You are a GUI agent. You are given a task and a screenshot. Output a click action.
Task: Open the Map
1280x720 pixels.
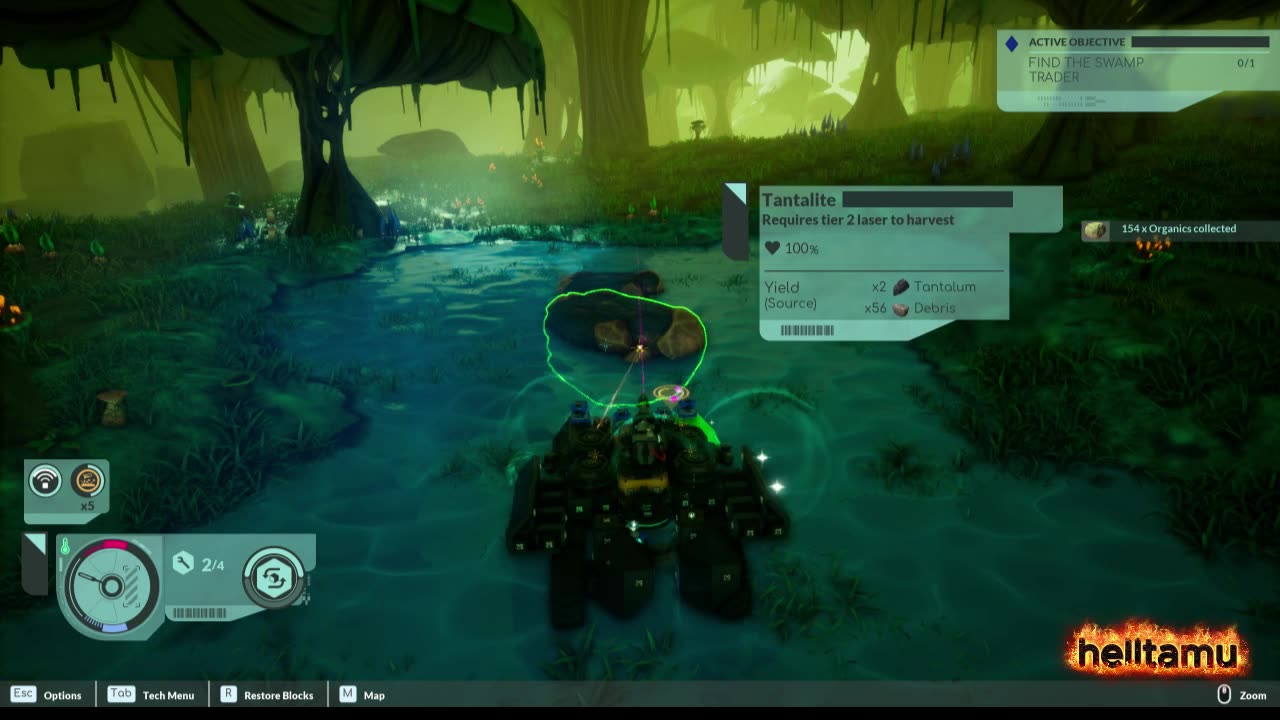click(374, 695)
